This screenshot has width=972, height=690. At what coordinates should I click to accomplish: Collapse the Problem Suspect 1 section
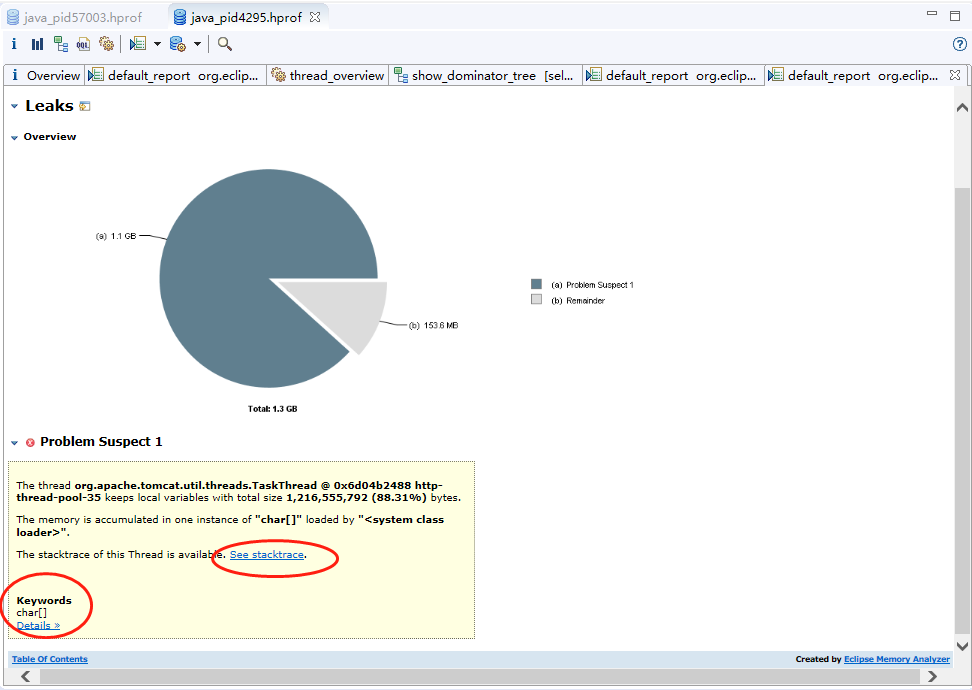pyautogui.click(x=14, y=443)
